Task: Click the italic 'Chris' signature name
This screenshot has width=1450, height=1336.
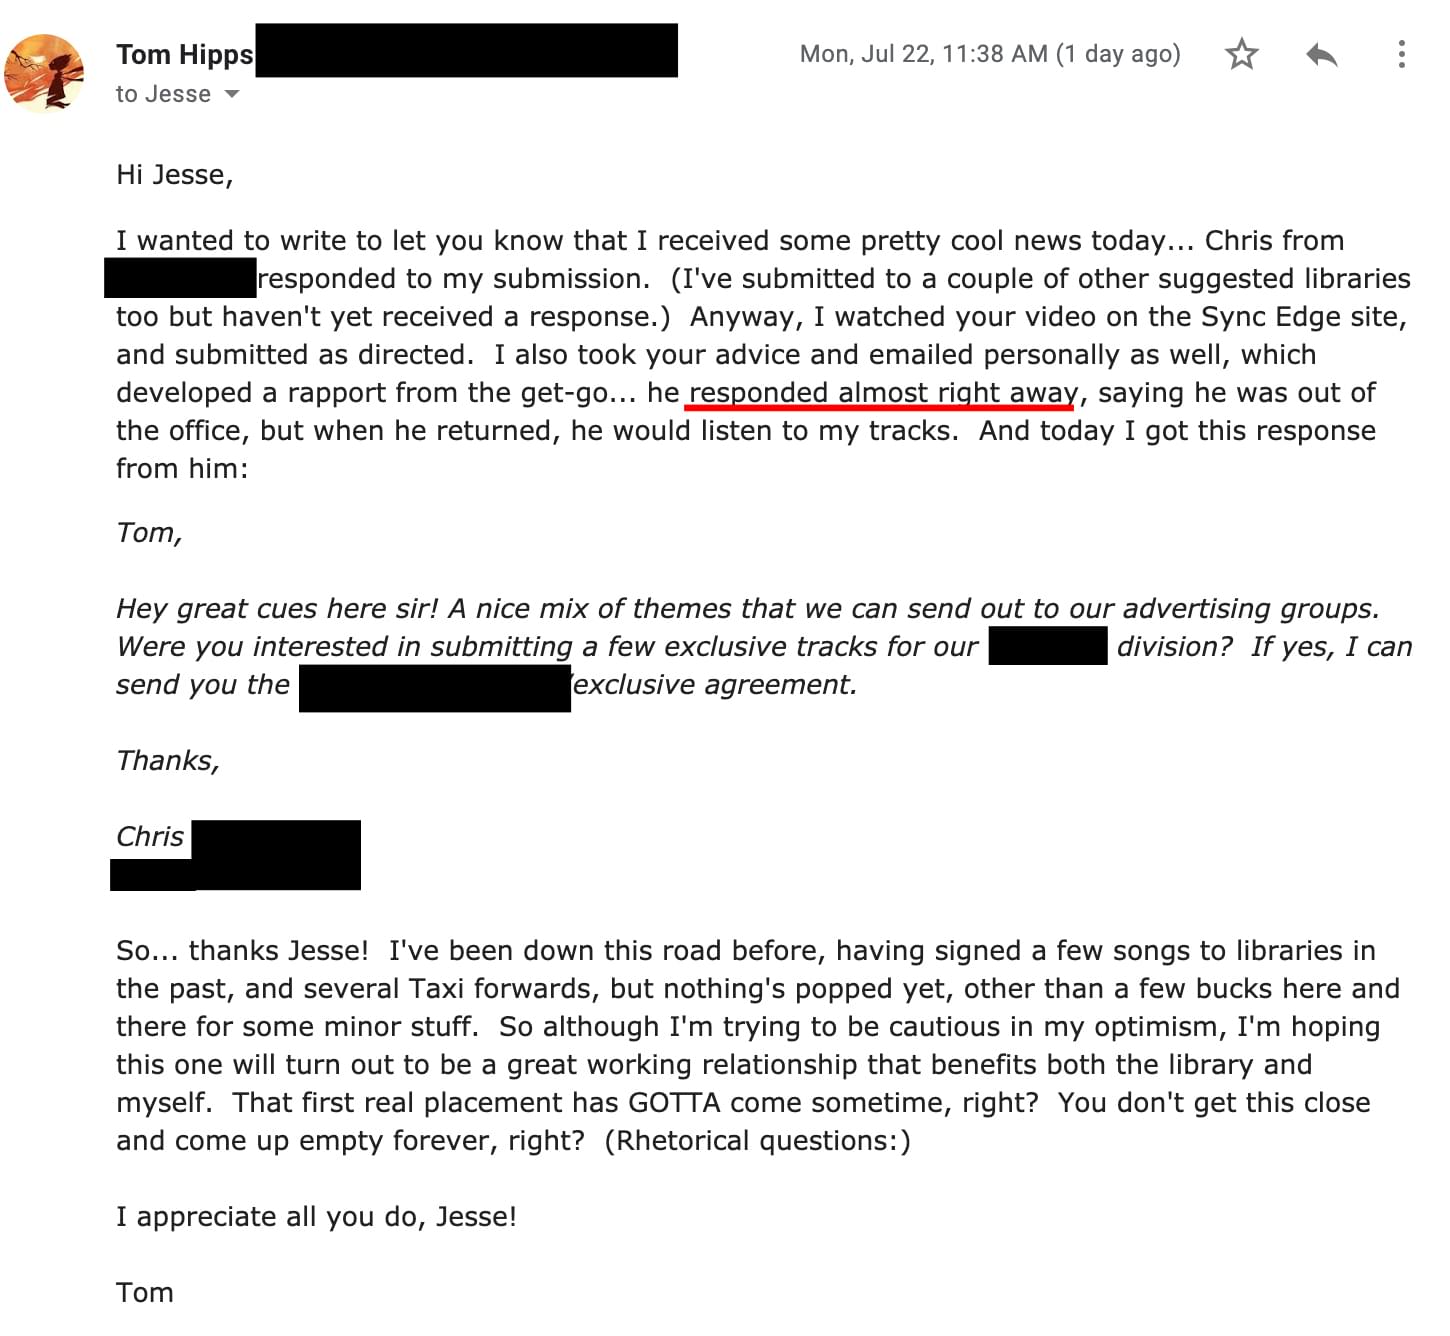Action: [x=150, y=837]
